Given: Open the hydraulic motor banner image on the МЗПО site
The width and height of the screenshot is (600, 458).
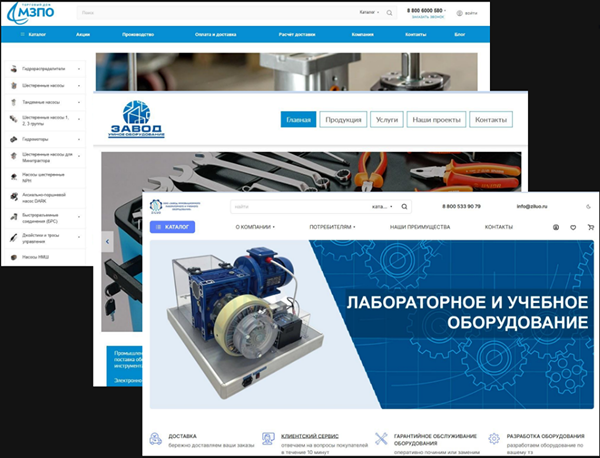Looking at the screenshot, I should tap(286, 72).
